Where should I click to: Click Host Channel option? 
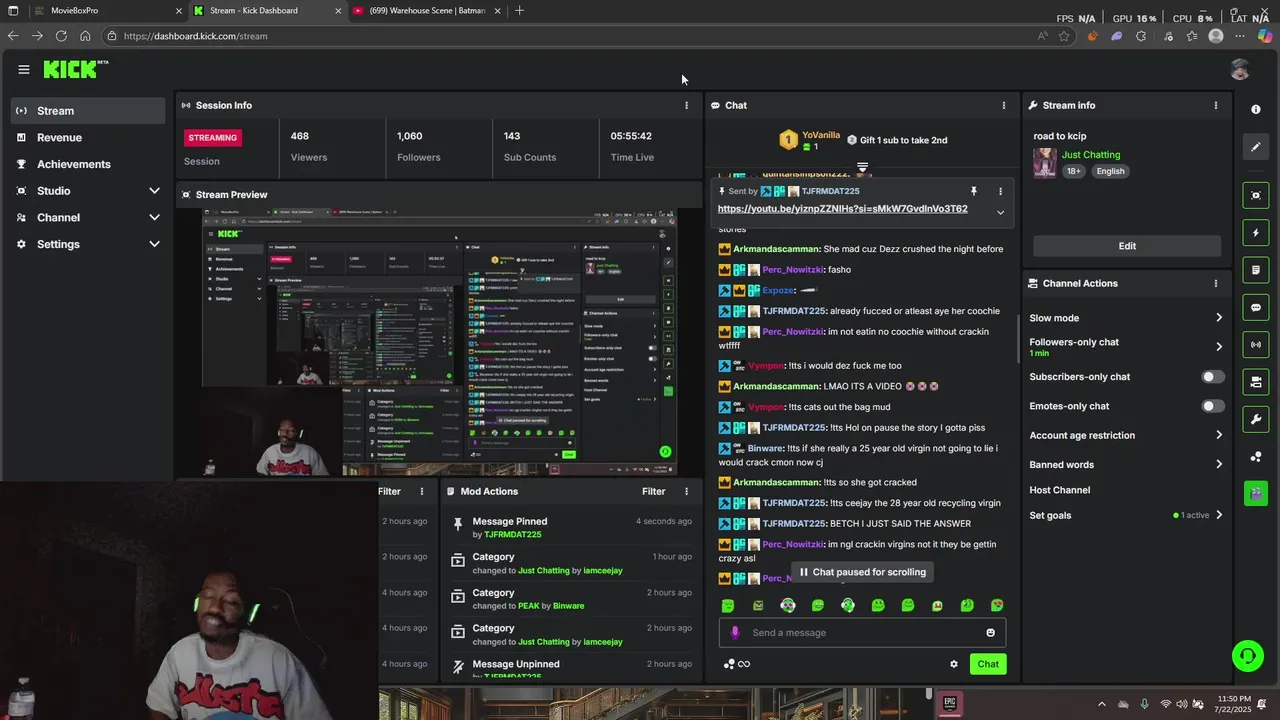[1060, 490]
